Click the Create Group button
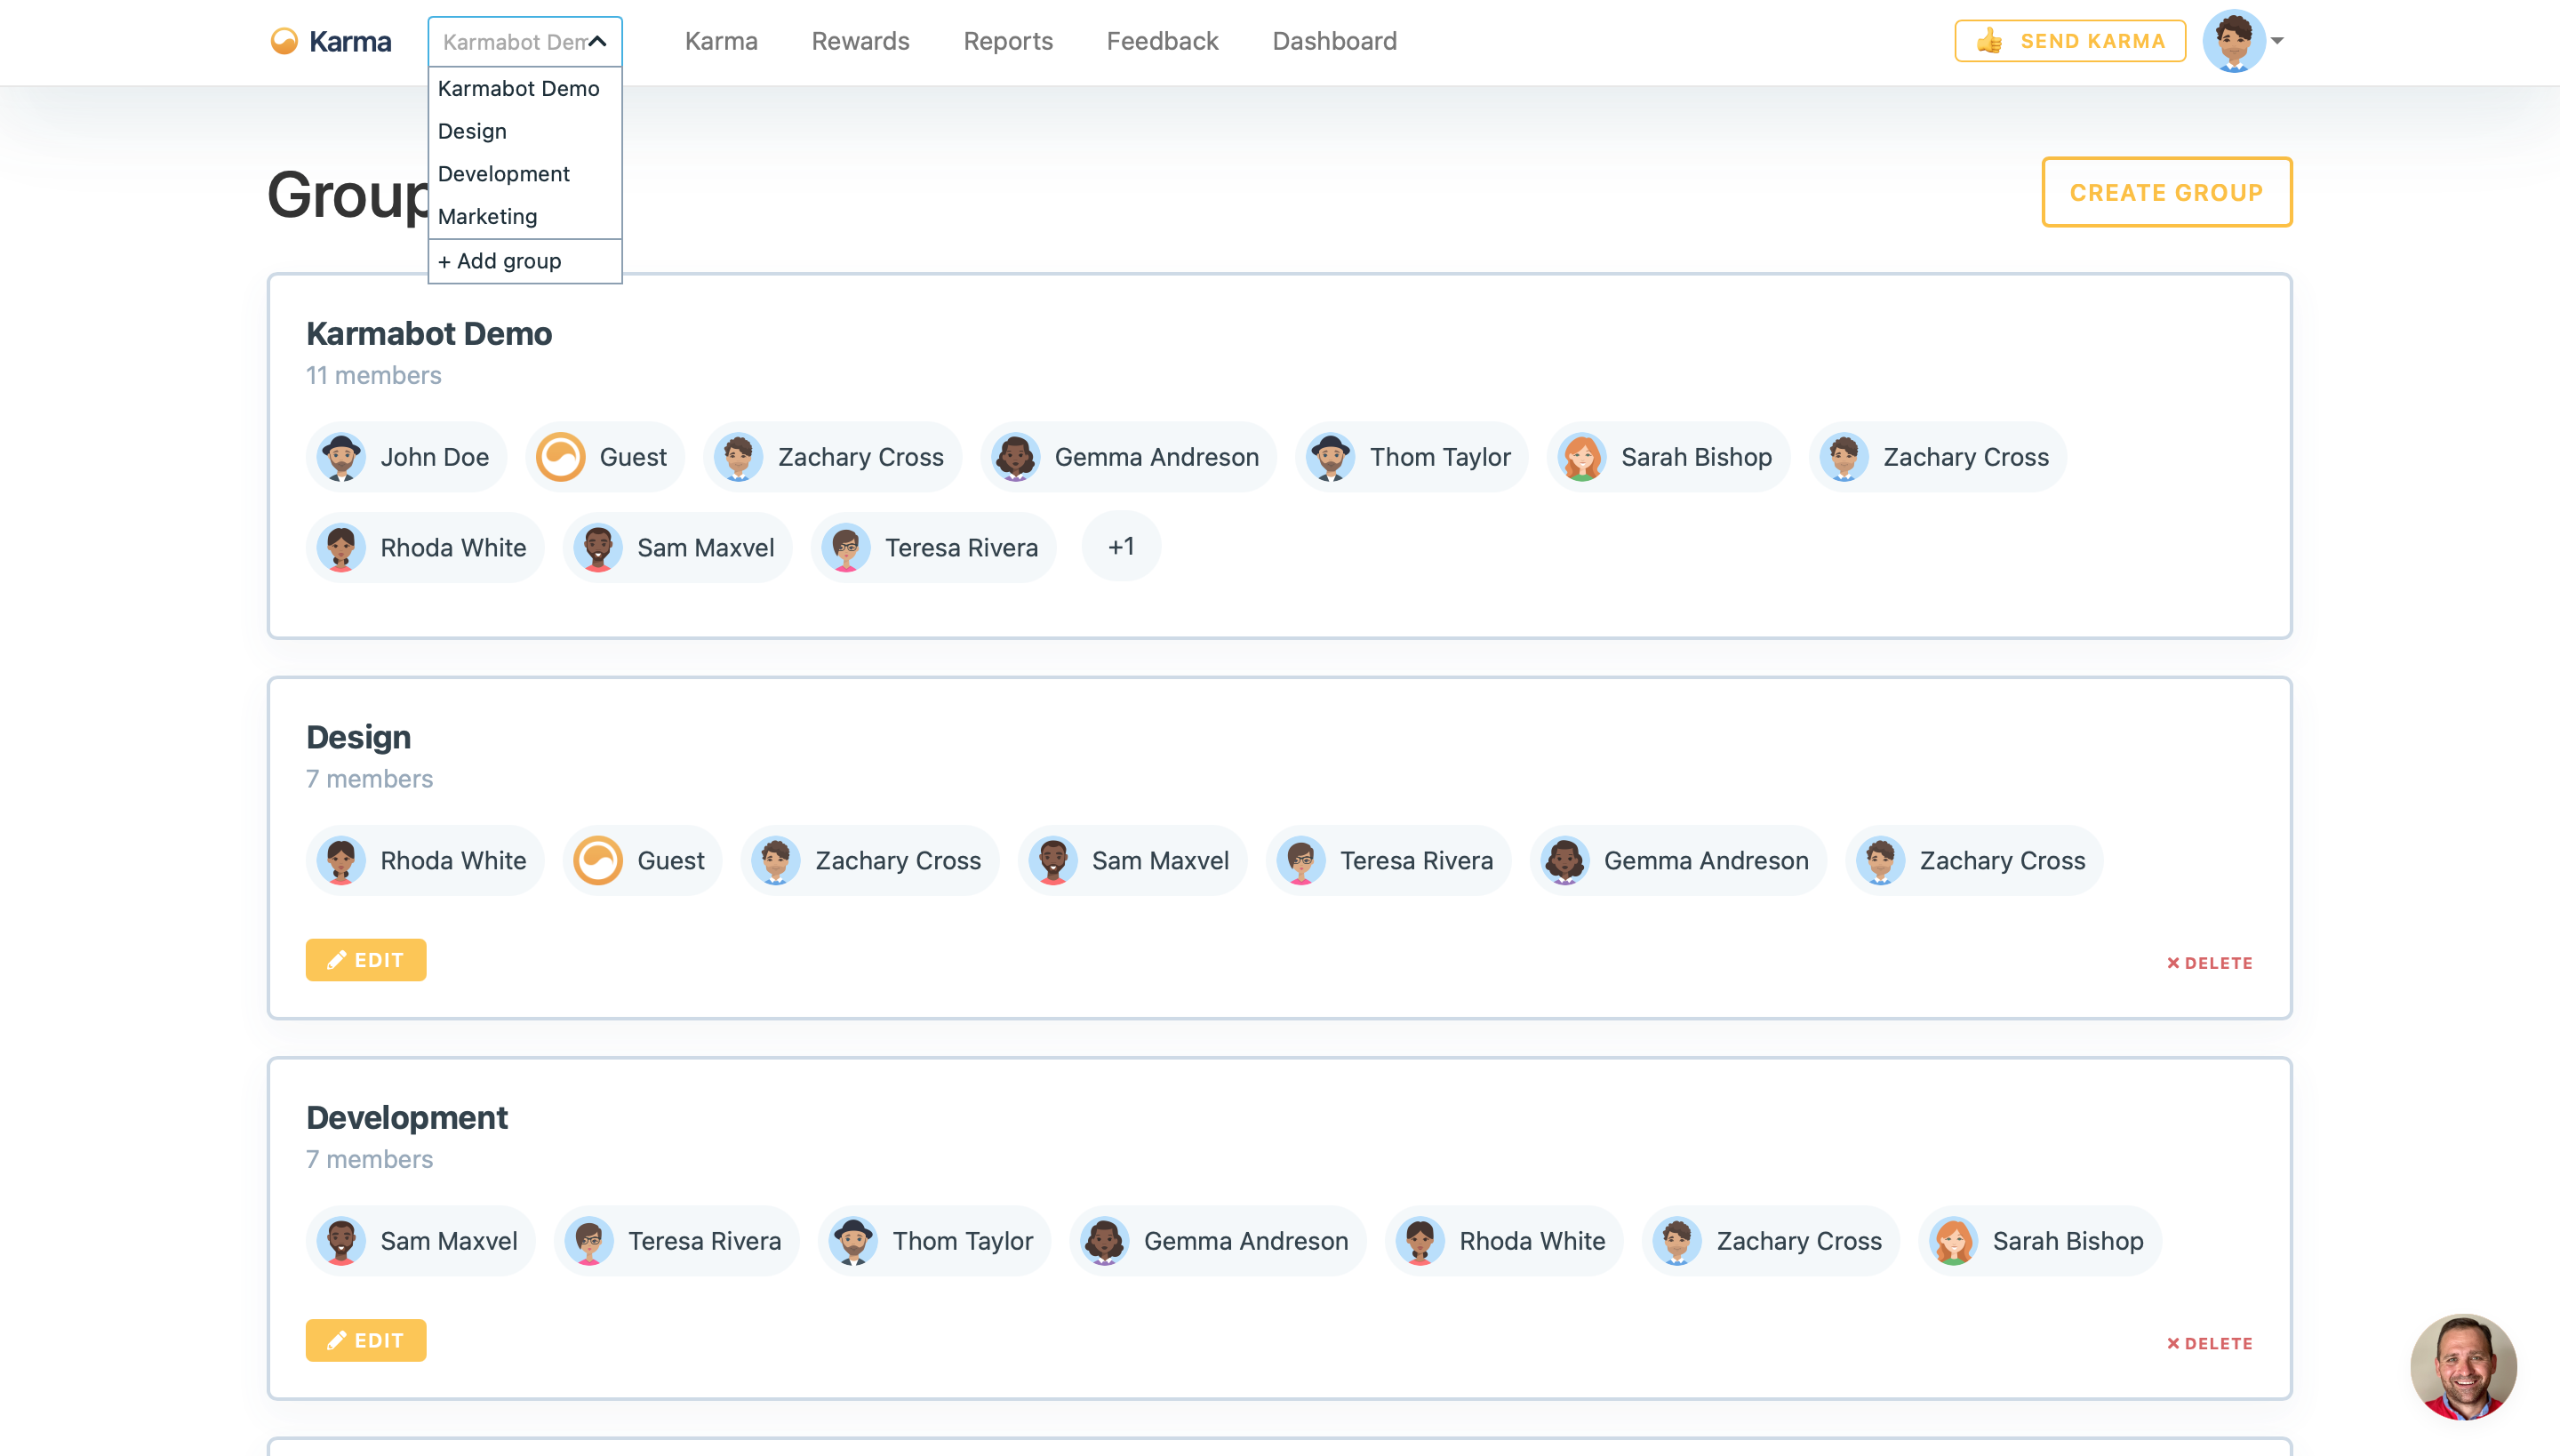This screenshot has width=2560, height=1456. pyautogui.click(x=2166, y=192)
